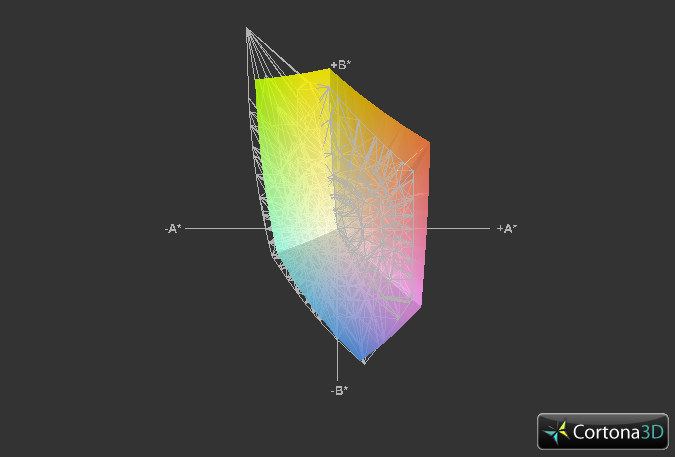Click the +A* axis label
Viewport: 675px width, 457px height.
(x=507, y=228)
